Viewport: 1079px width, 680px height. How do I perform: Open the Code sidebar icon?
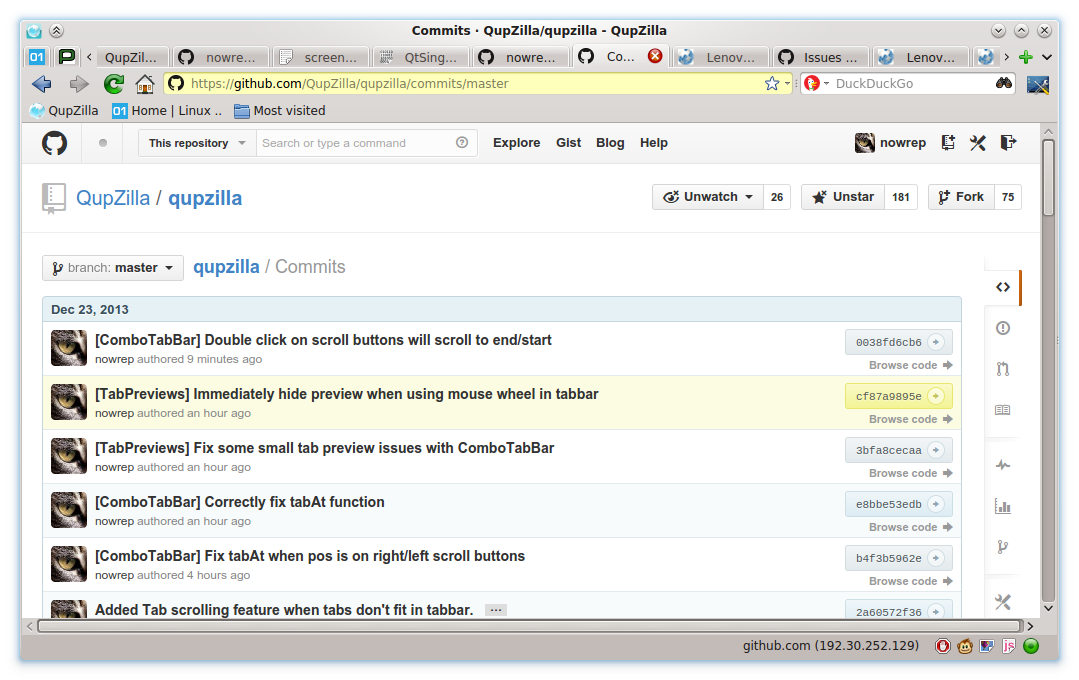tap(1003, 287)
